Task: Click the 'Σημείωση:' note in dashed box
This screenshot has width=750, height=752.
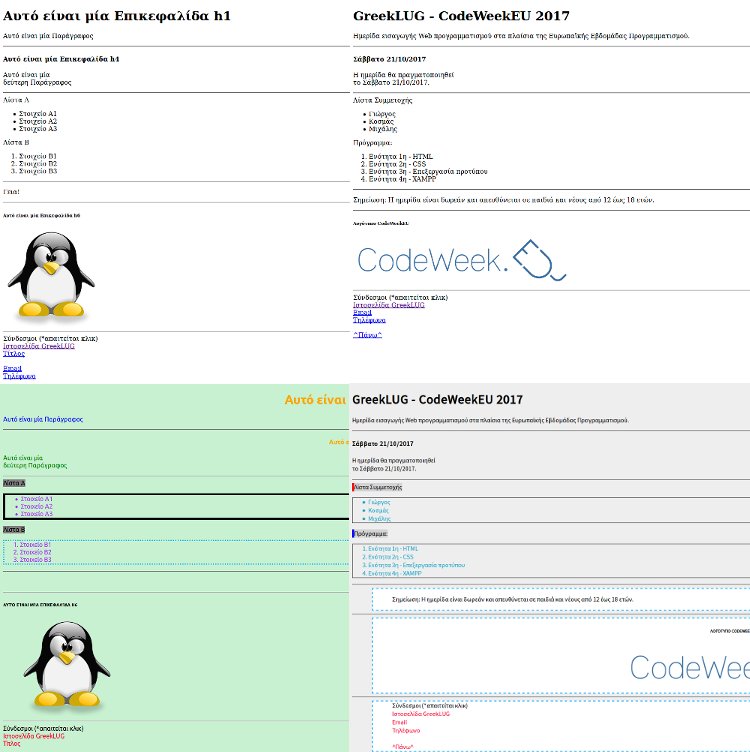Action: tap(513, 599)
